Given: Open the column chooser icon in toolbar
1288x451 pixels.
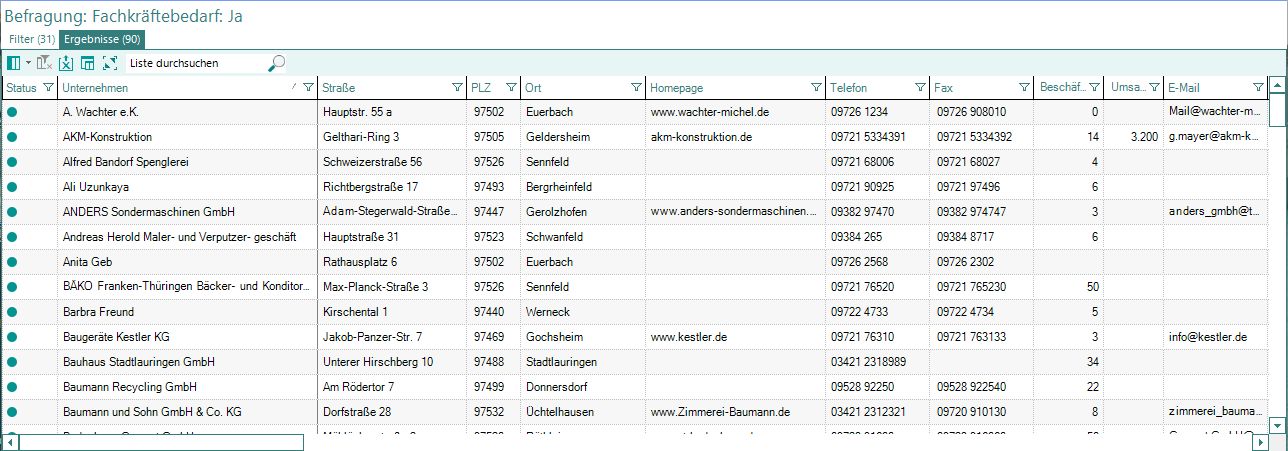Looking at the screenshot, I should click(13, 63).
